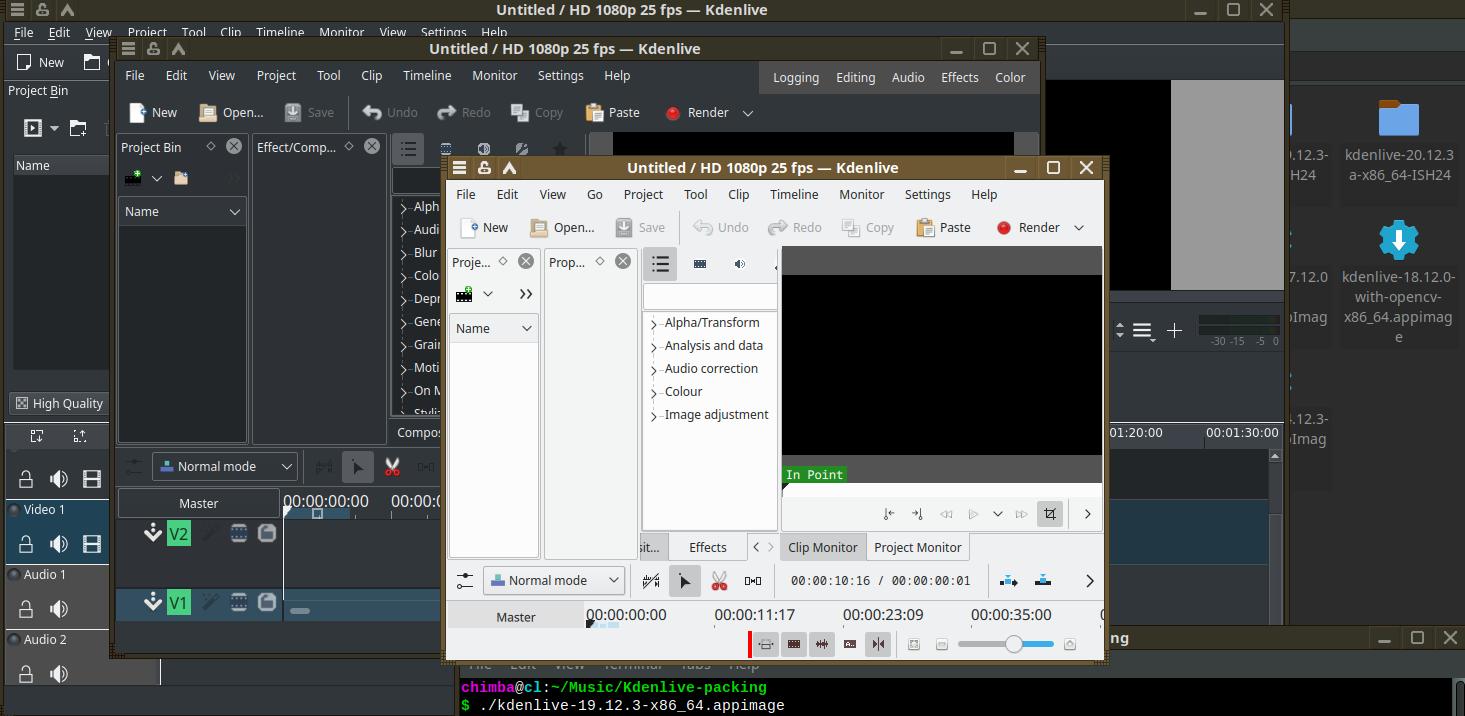Open the Timeline menu in front window
The width and height of the screenshot is (1465, 716).
click(x=793, y=195)
